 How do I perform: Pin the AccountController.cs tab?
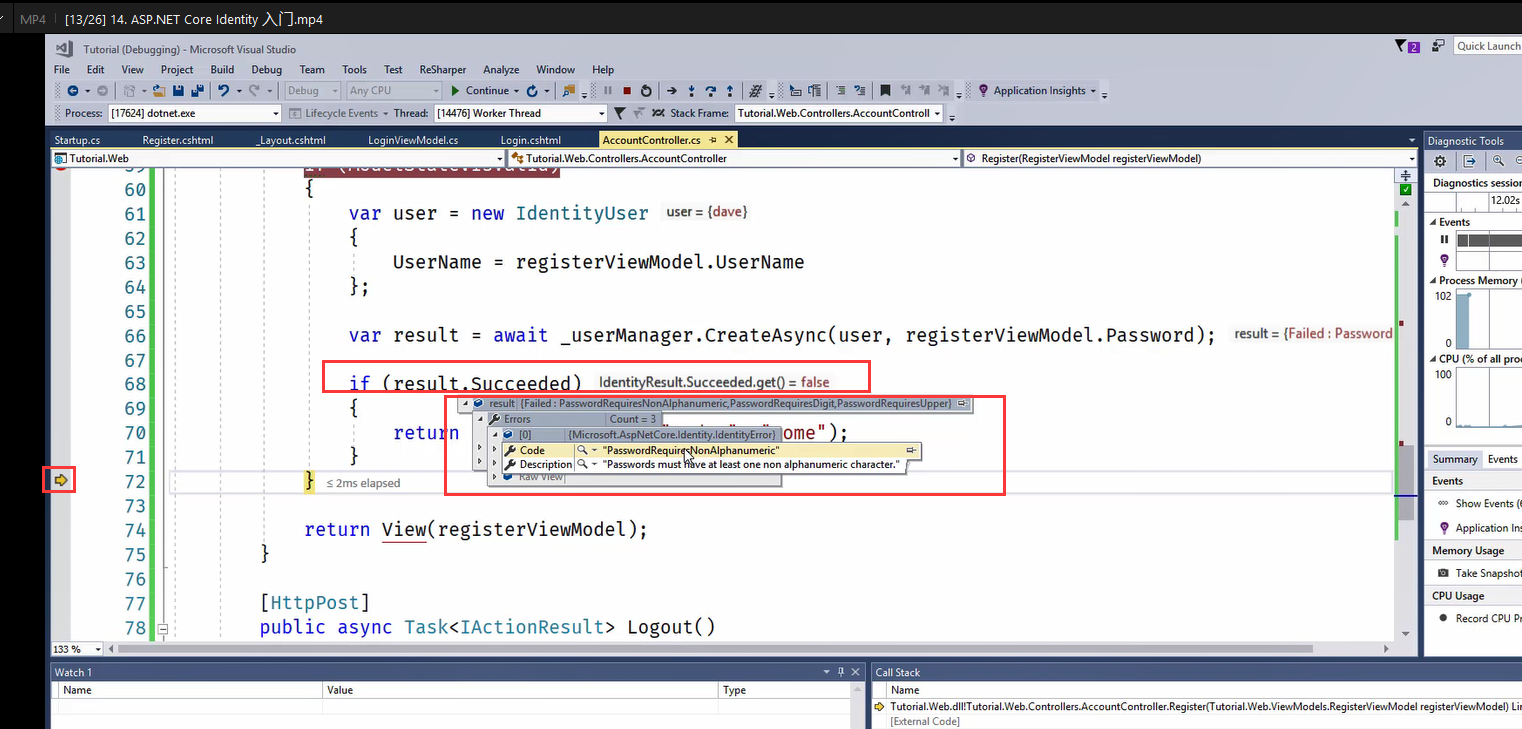(713, 140)
